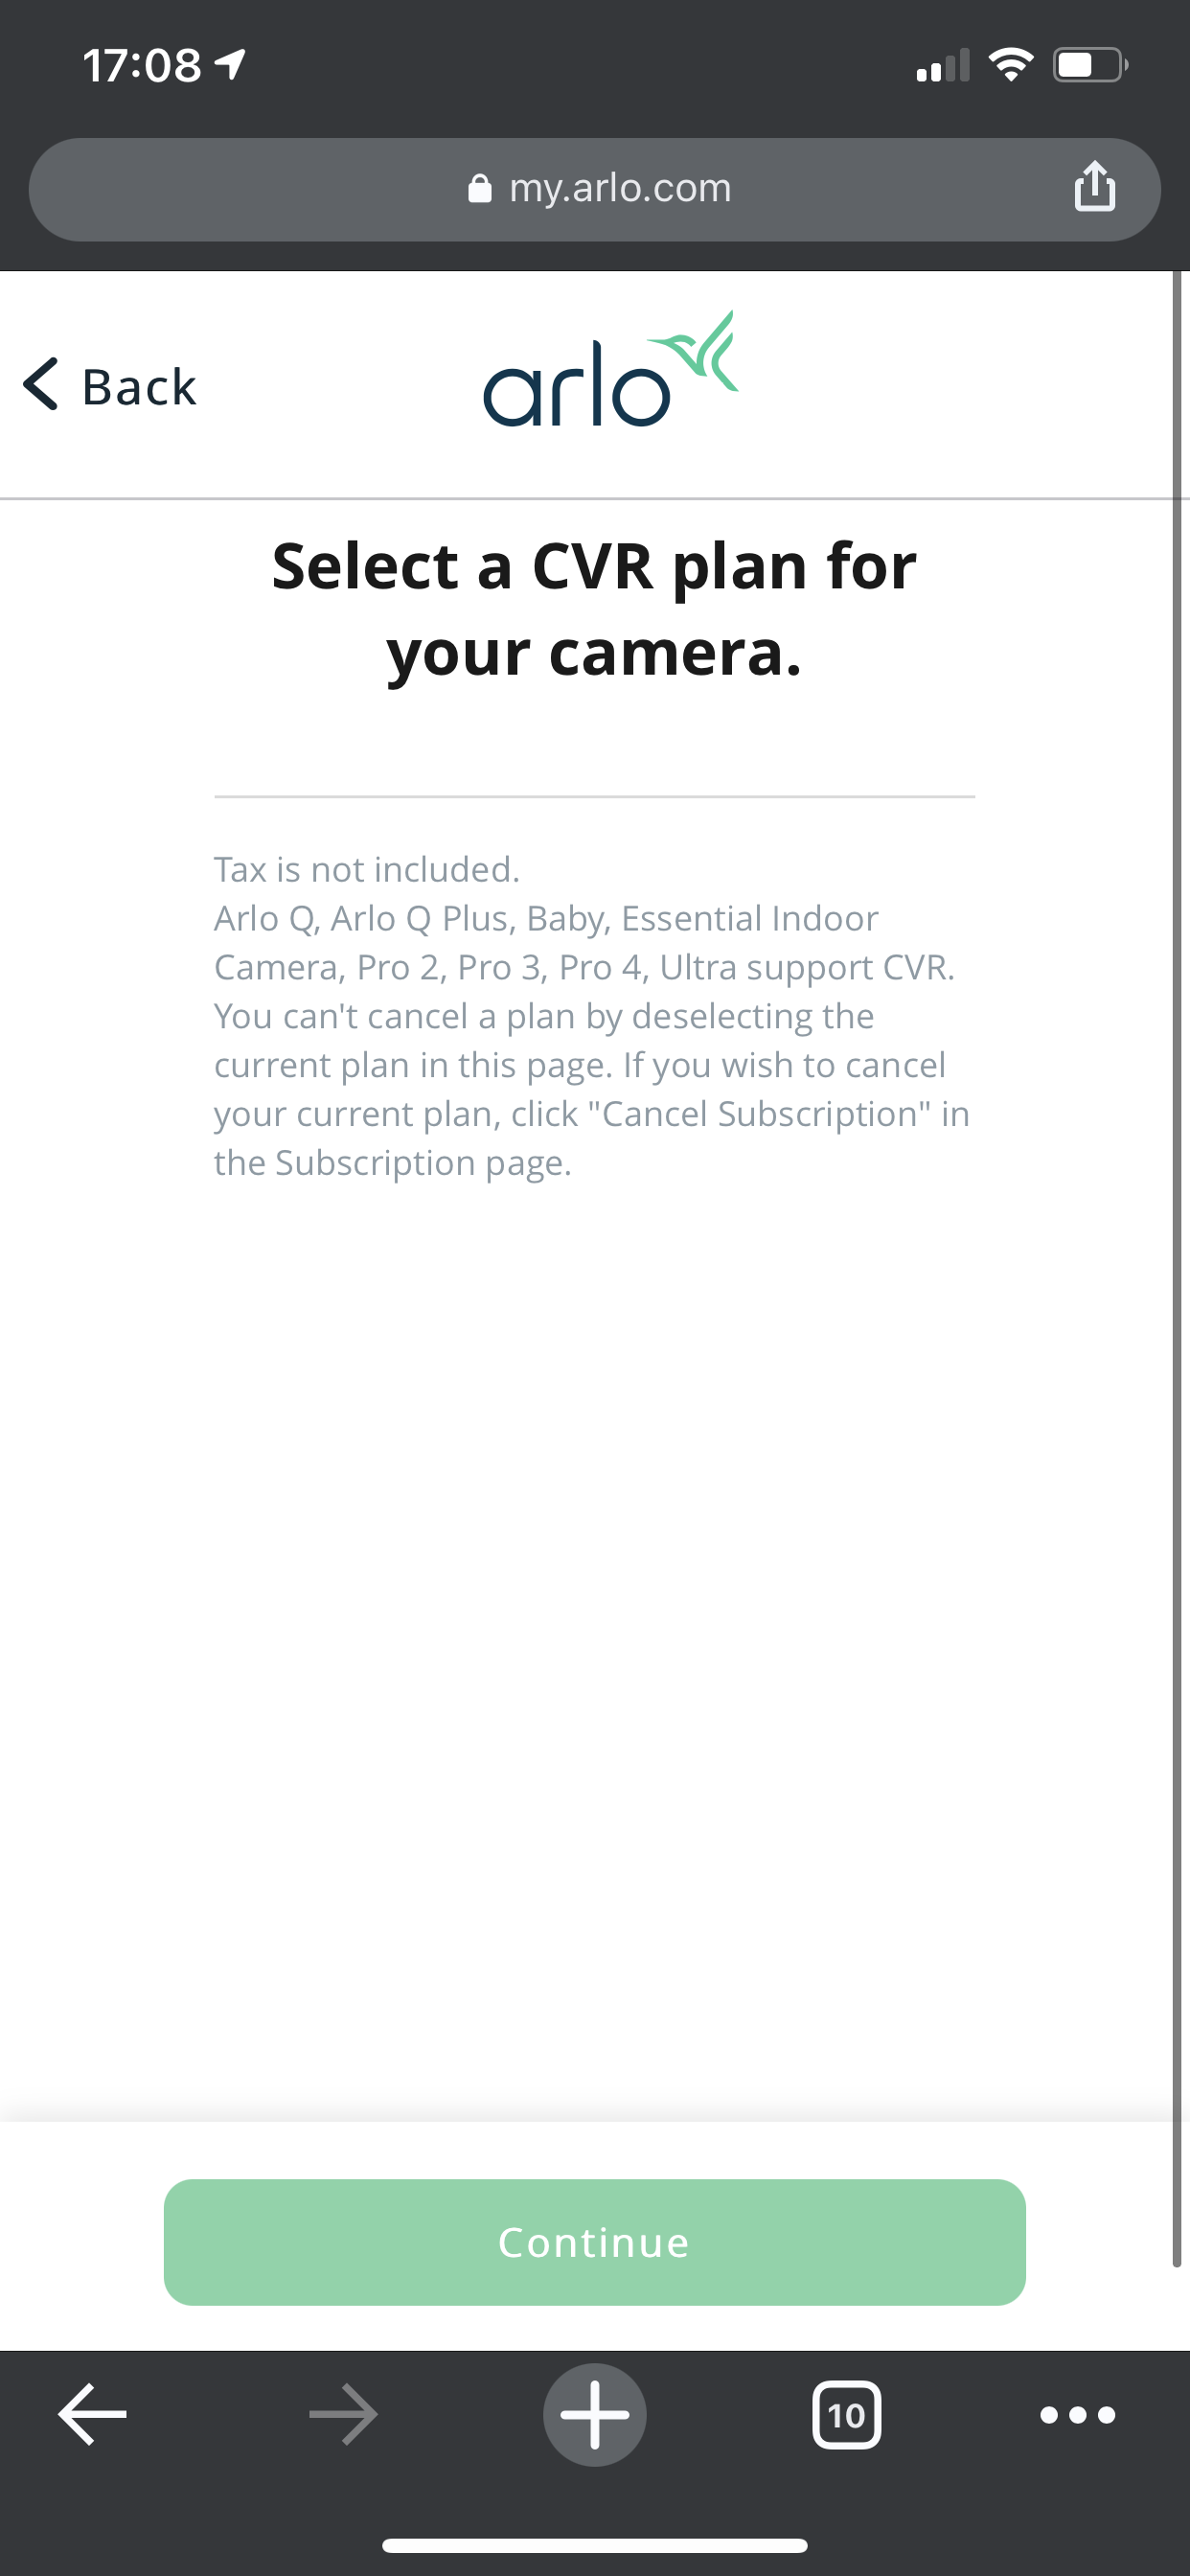Tap the "Select a CVR plan" heading
The height and width of the screenshot is (2576, 1190).
(x=595, y=609)
